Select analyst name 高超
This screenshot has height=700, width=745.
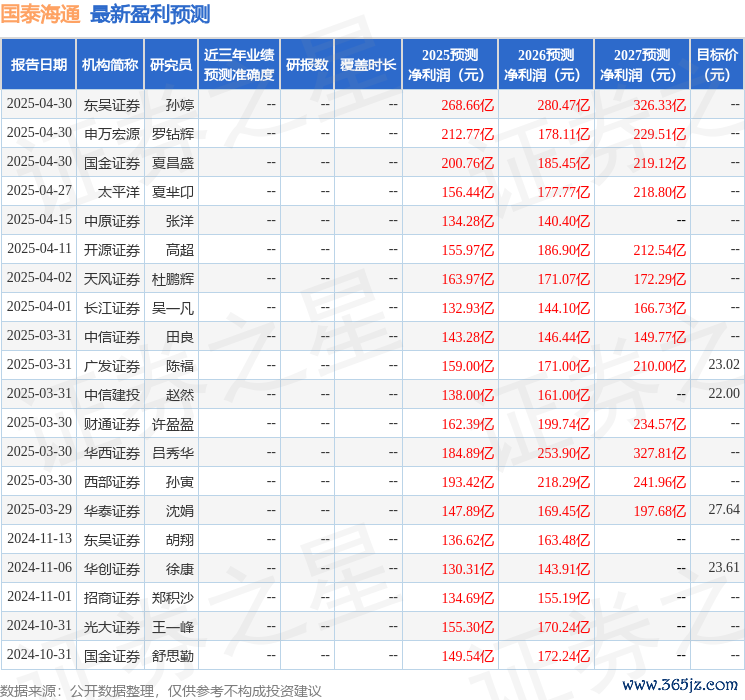pyautogui.click(x=180, y=250)
